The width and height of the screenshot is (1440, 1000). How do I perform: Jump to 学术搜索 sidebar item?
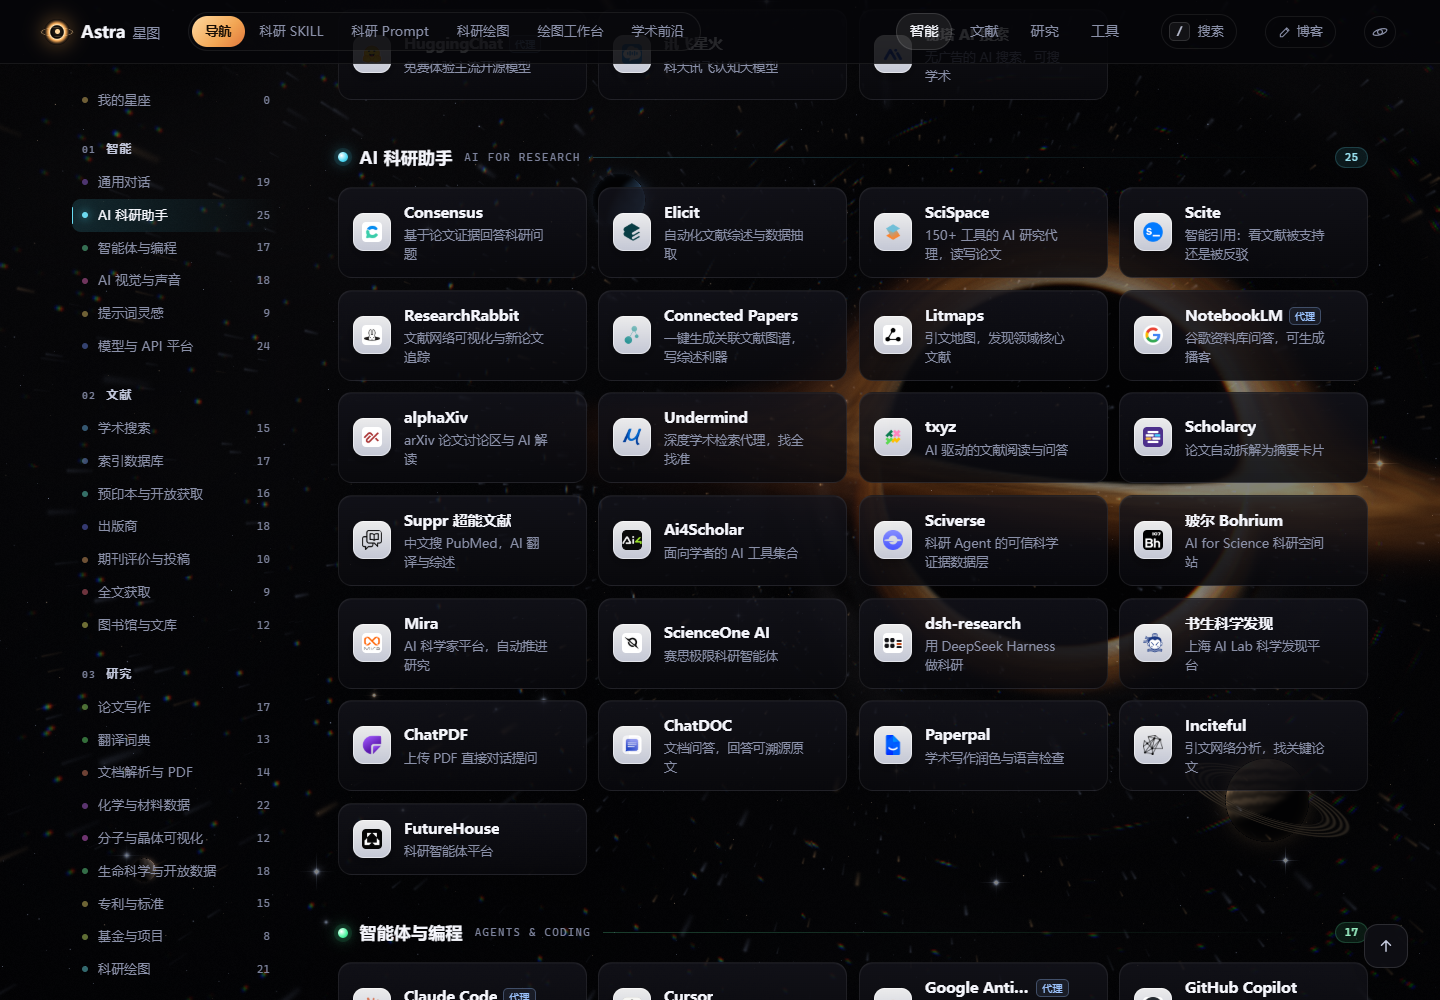coord(177,428)
